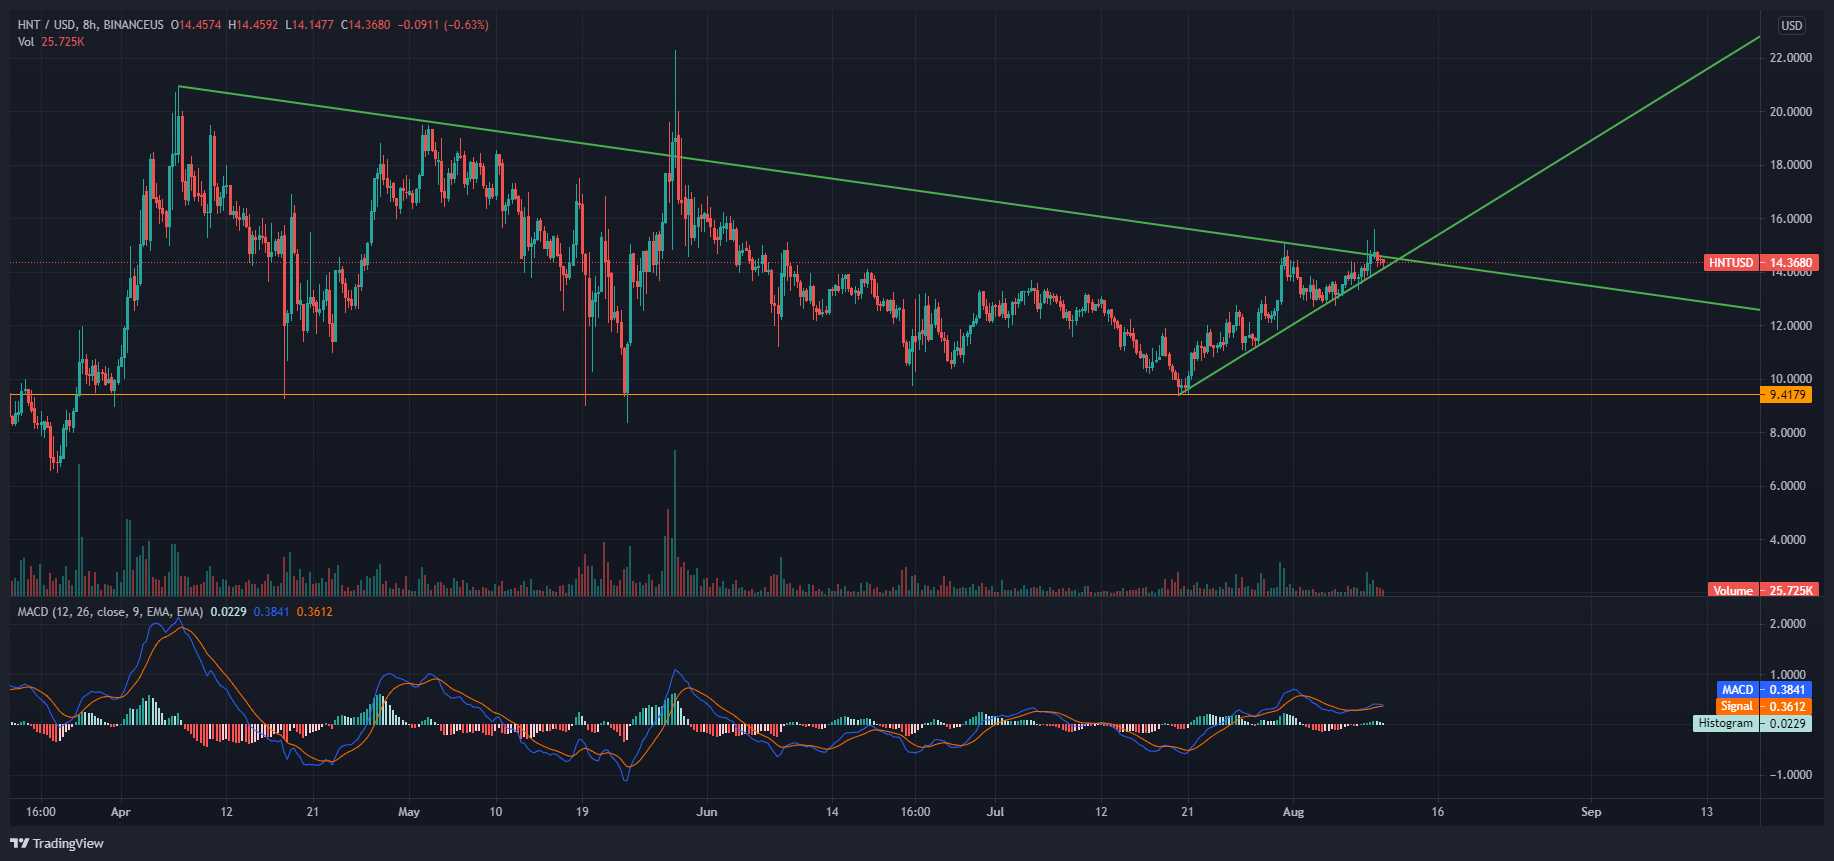Click the 16.0000 price axis label
This screenshot has height=861, width=1834.
coord(1790,219)
